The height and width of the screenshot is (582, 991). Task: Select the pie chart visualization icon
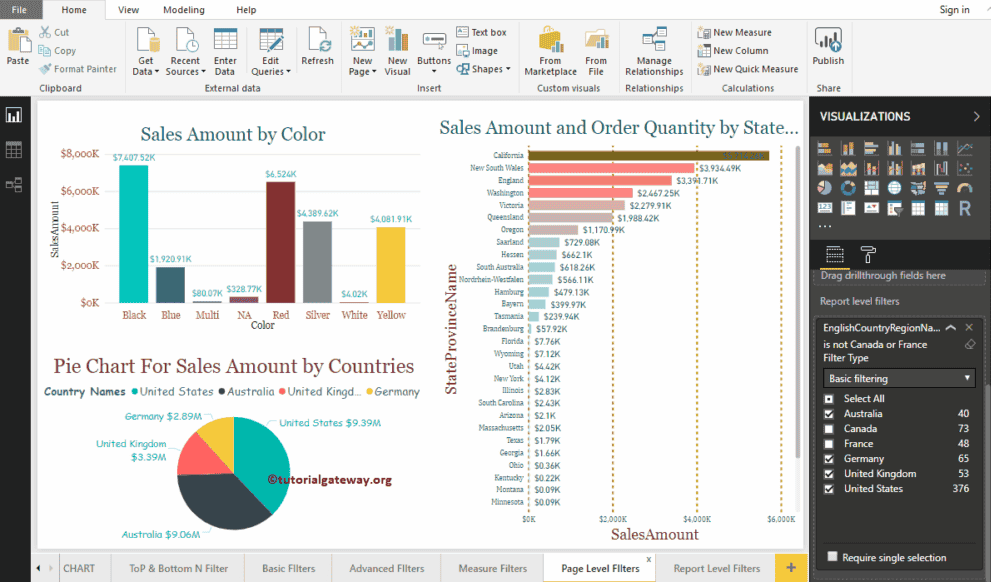click(x=825, y=187)
